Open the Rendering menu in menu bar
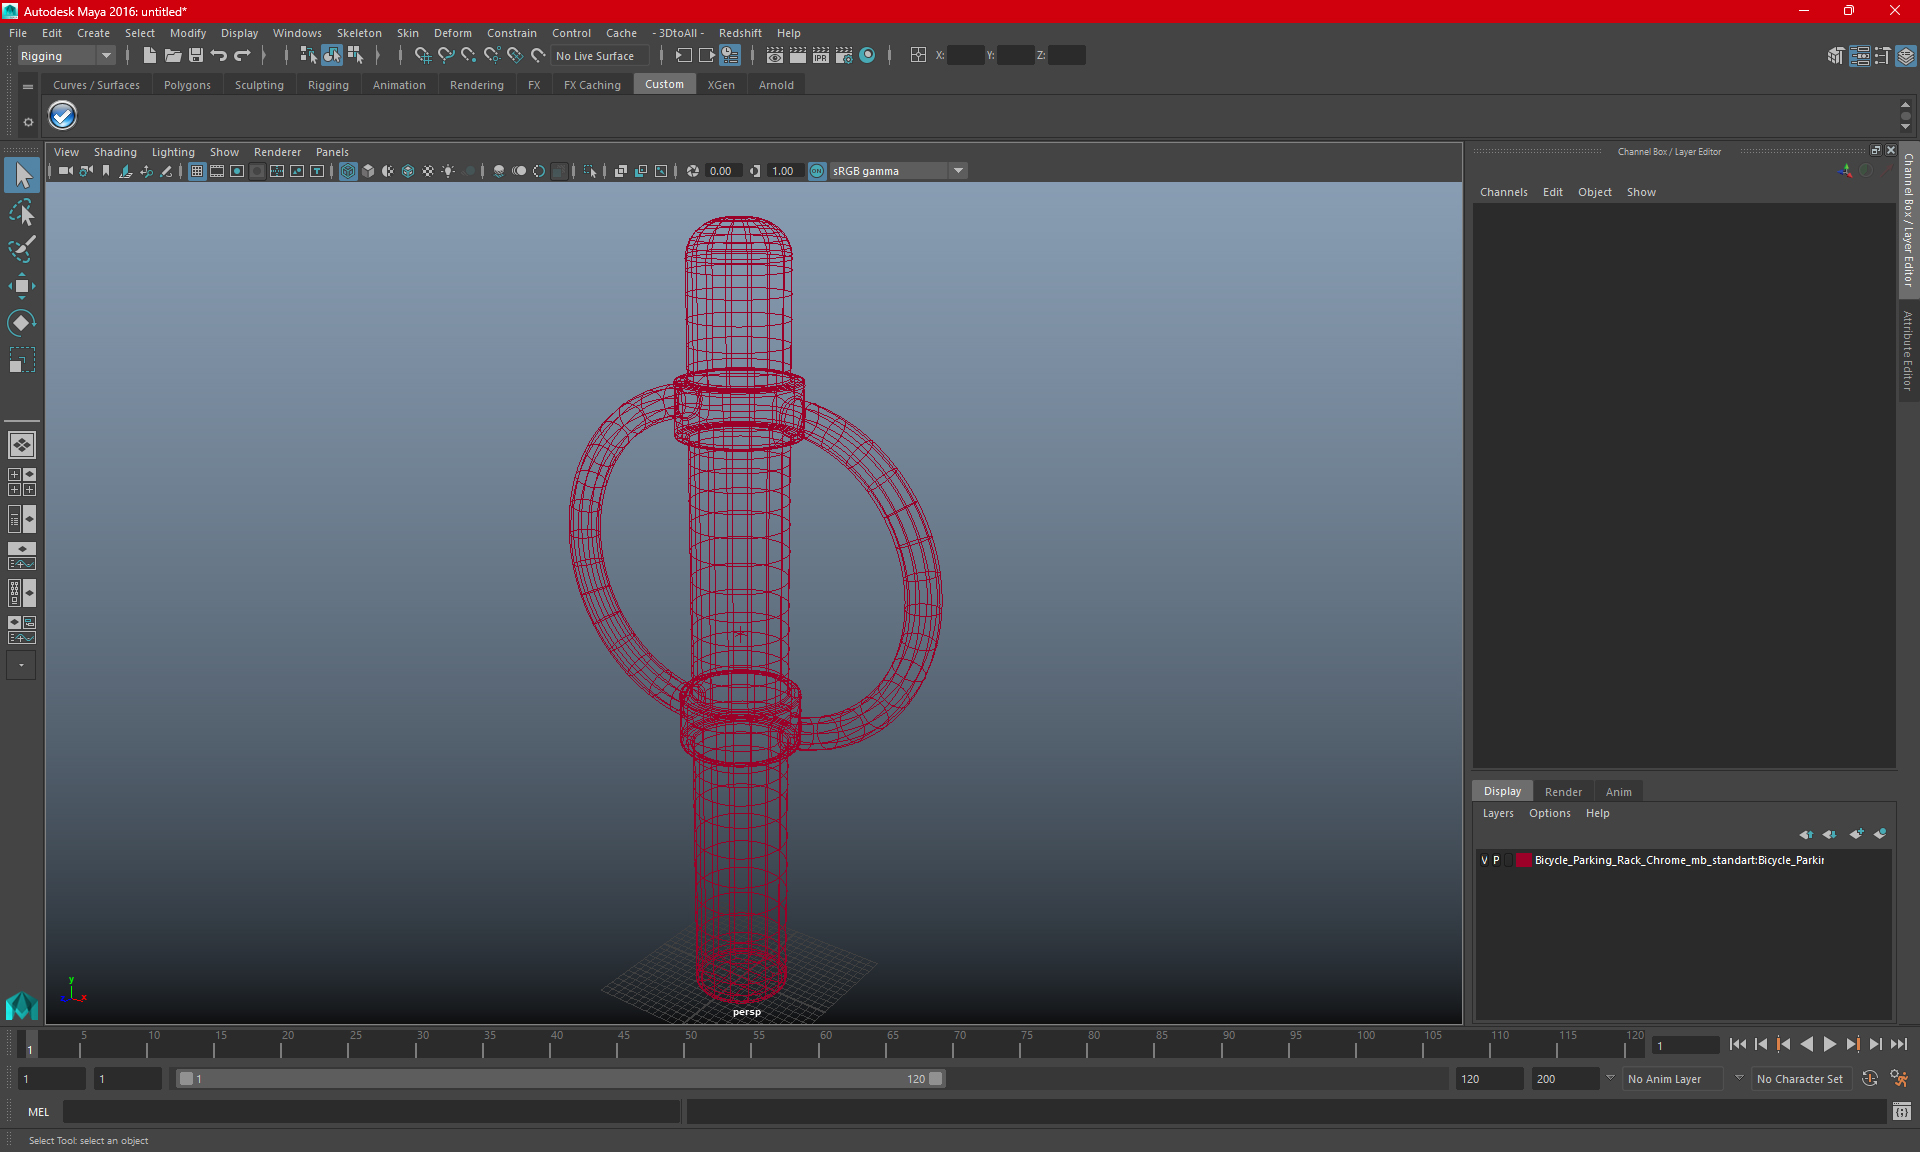 [x=476, y=85]
